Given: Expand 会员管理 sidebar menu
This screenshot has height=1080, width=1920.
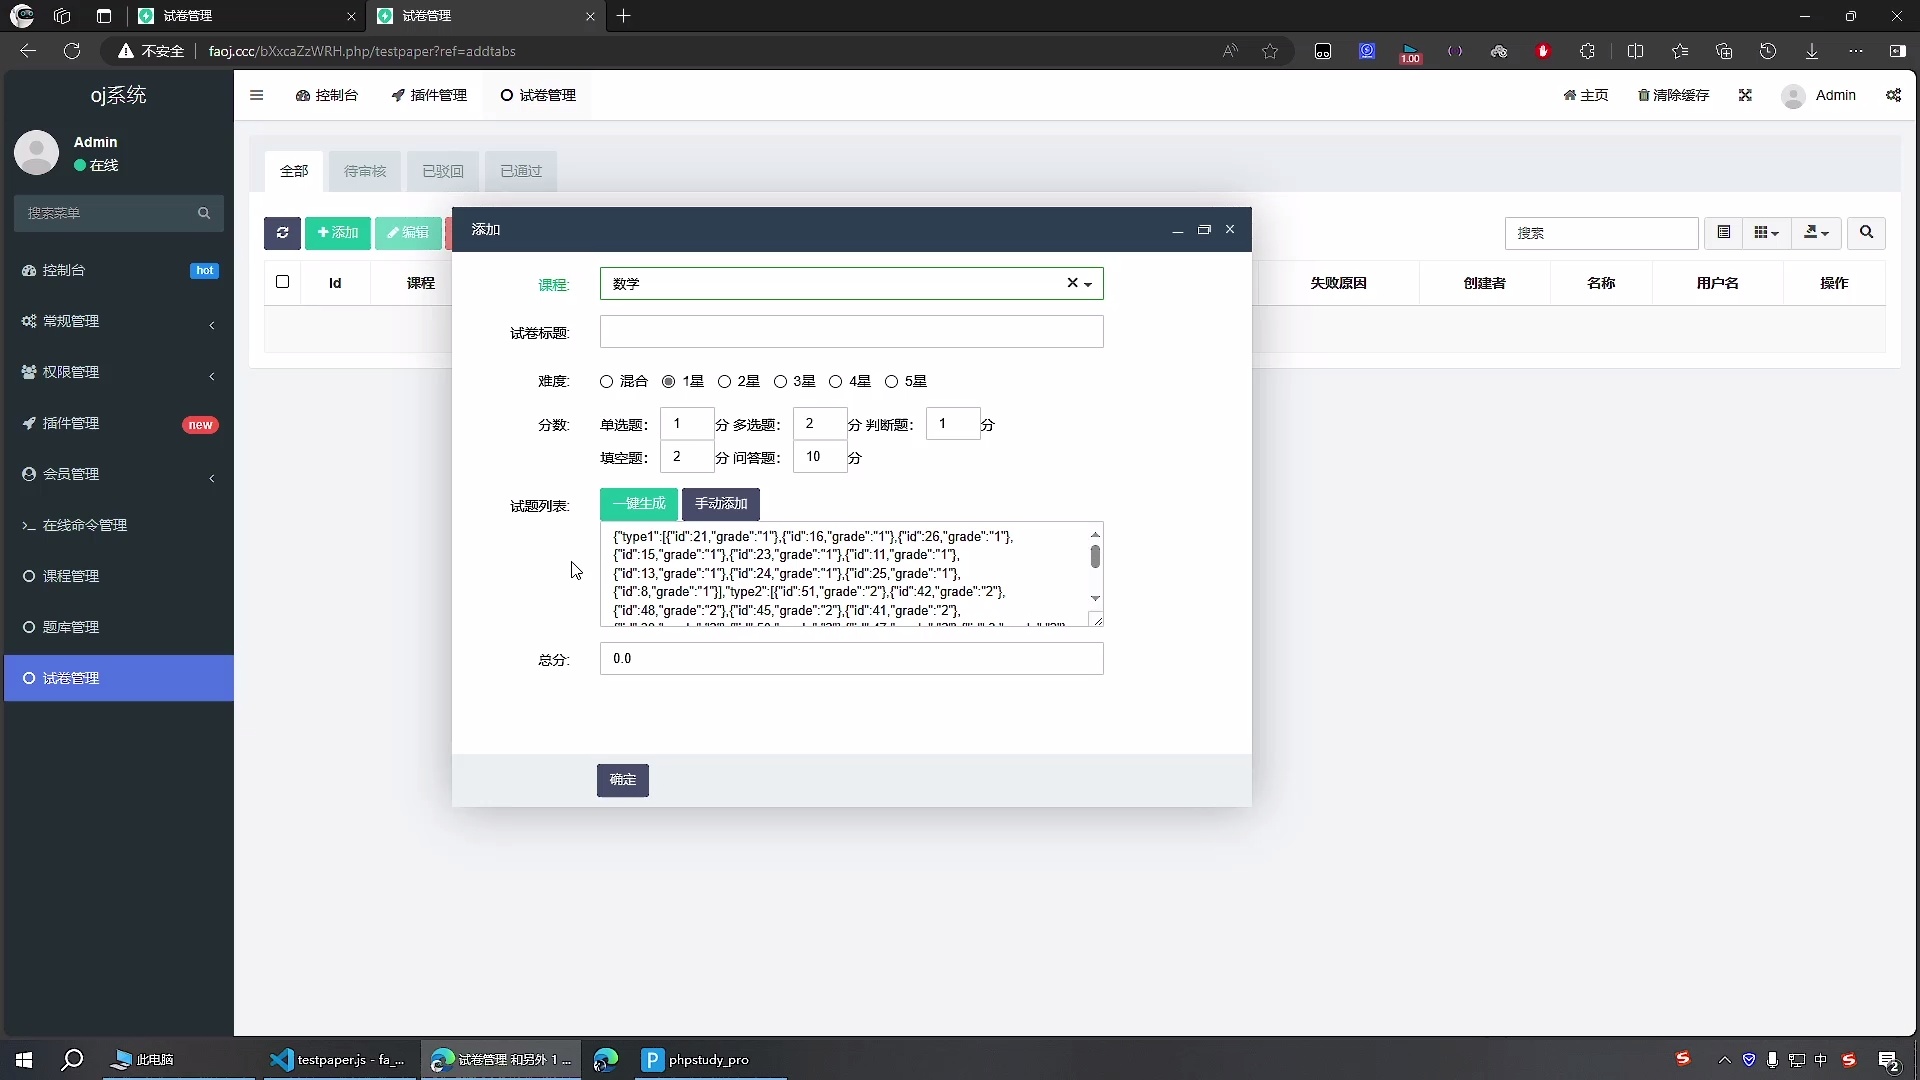Looking at the screenshot, I should click(119, 475).
